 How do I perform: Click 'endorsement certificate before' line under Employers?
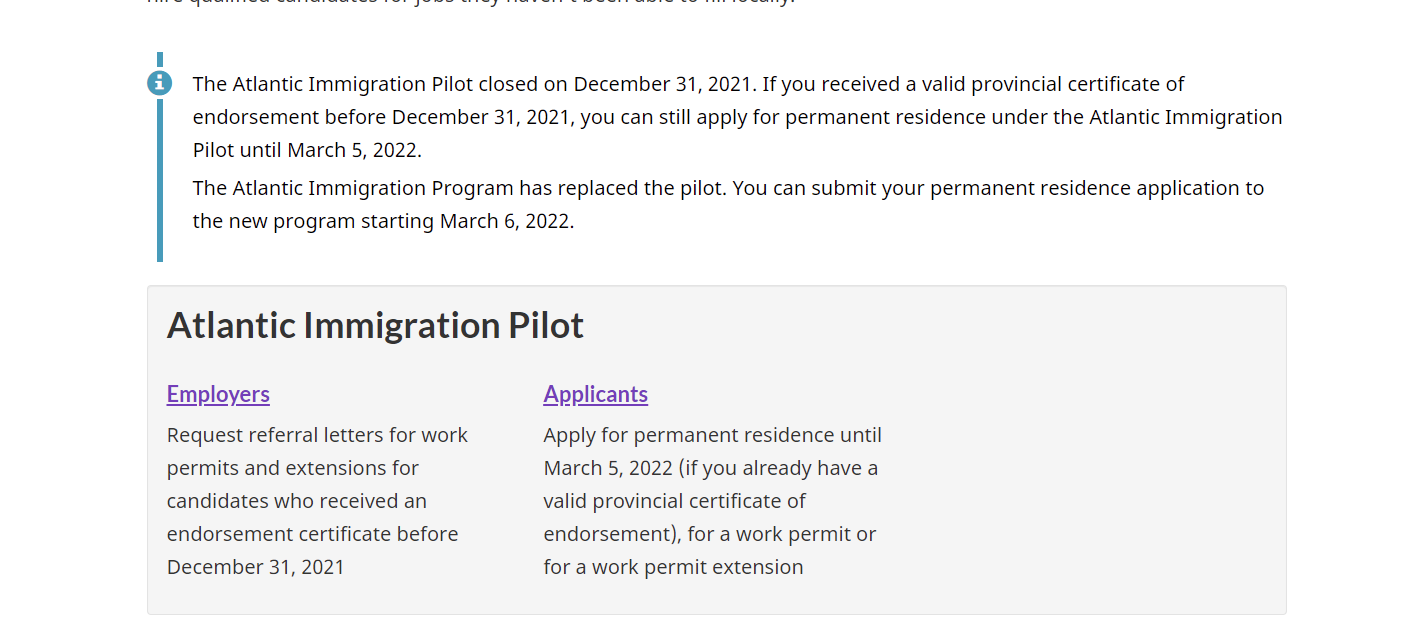point(312,534)
